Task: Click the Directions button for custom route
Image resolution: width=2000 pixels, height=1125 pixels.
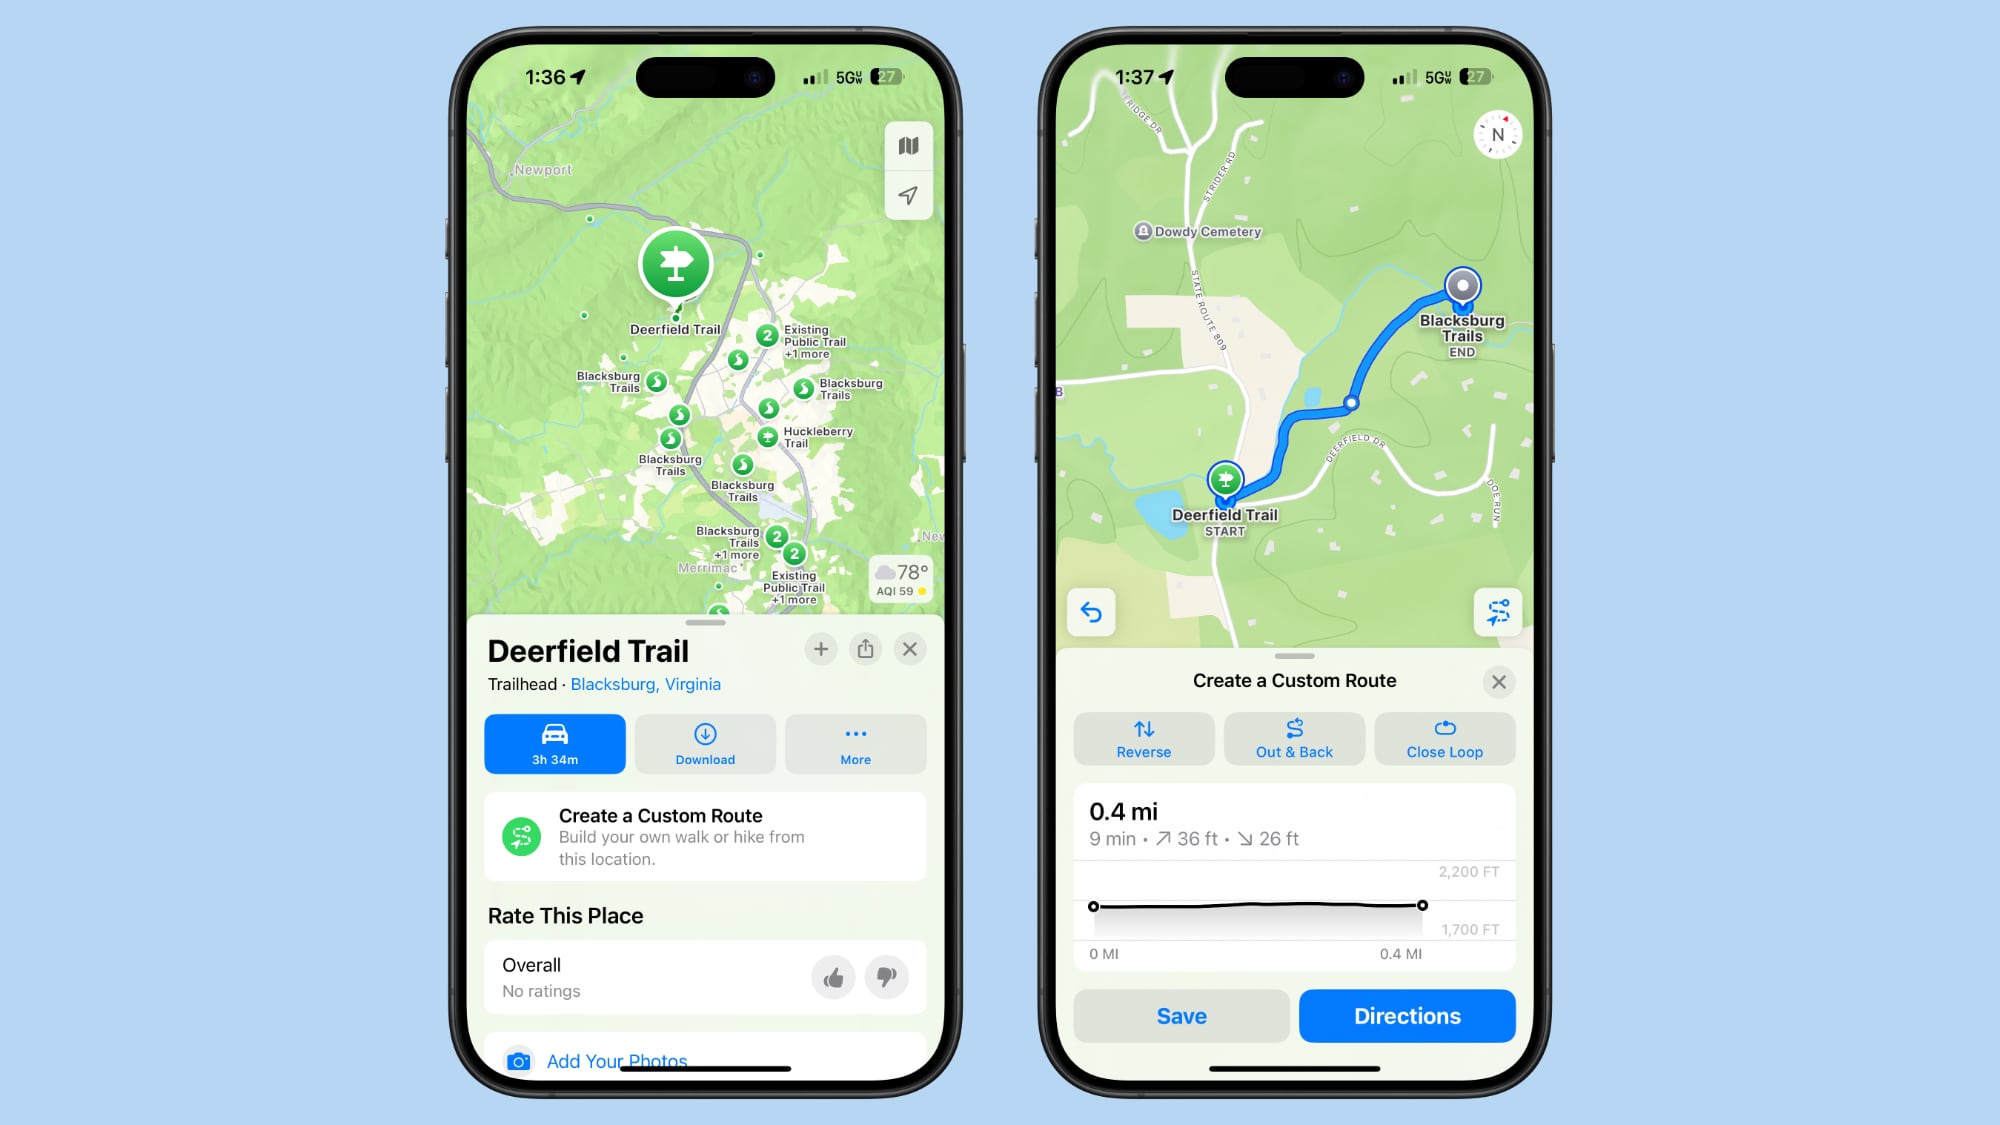Action: tap(1407, 1015)
